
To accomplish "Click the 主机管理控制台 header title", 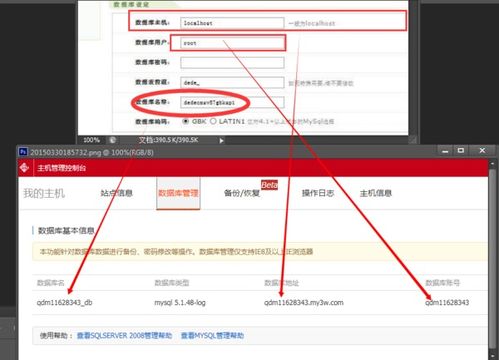I will pos(62,168).
